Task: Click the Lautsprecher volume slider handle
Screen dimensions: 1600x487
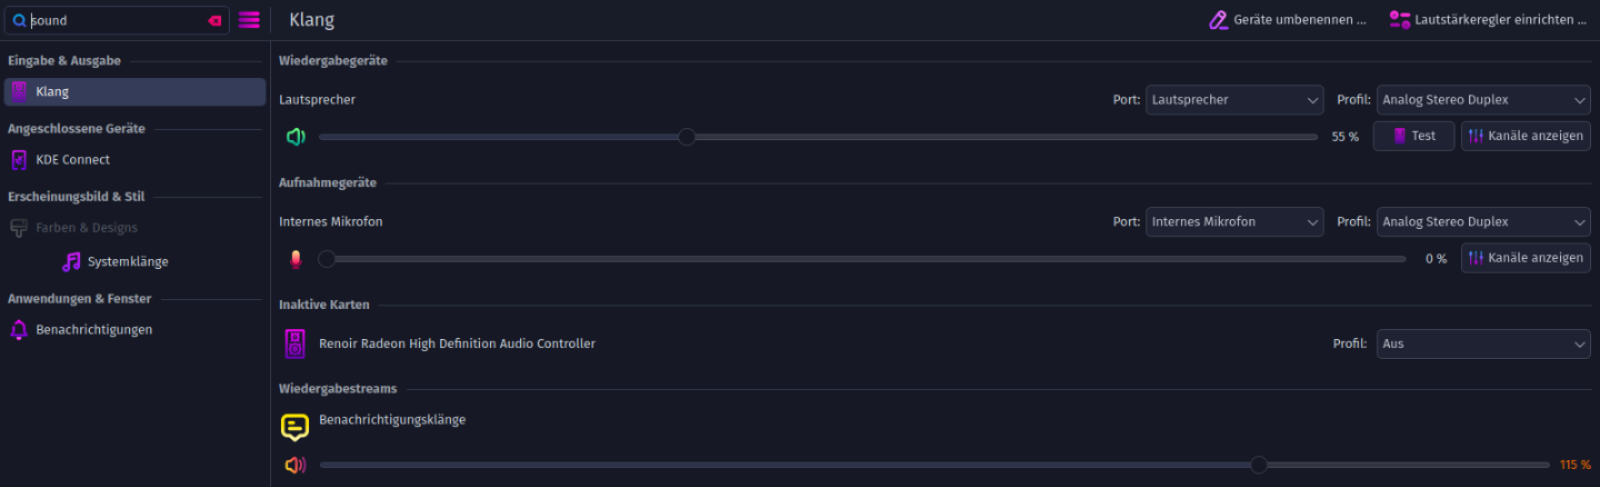Action: tap(686, 137)
